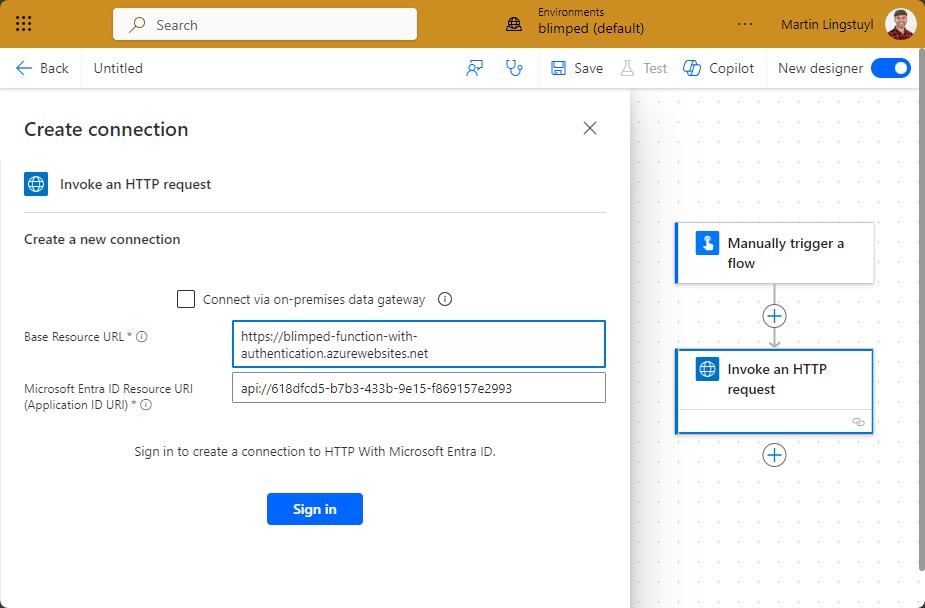This screenshot has height=608, width=925.
Task: Click the Test flask button
Action: pyautogui.click(x=643, y=68)
